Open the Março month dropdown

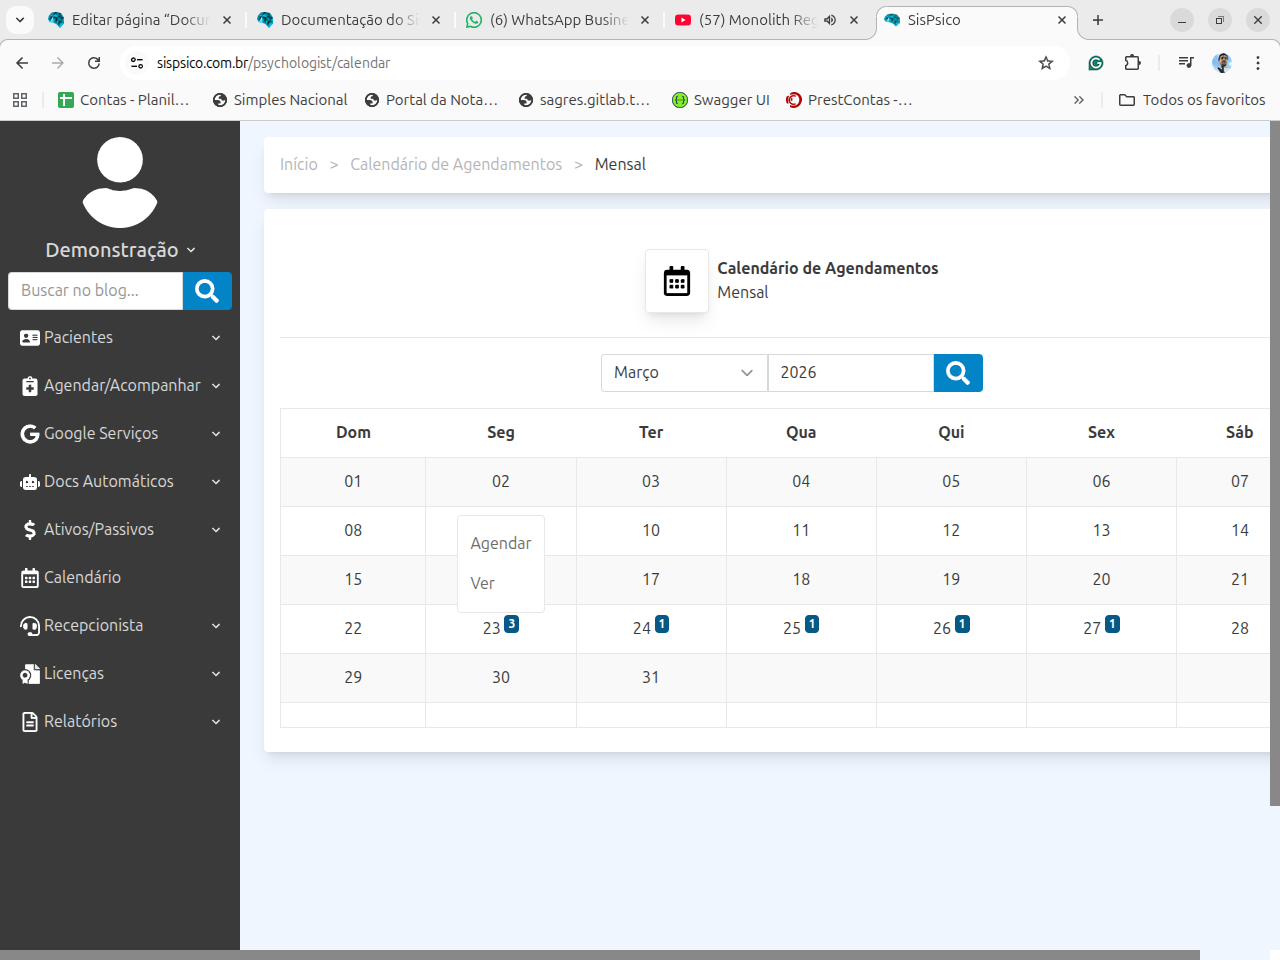[x=683, y=373]
